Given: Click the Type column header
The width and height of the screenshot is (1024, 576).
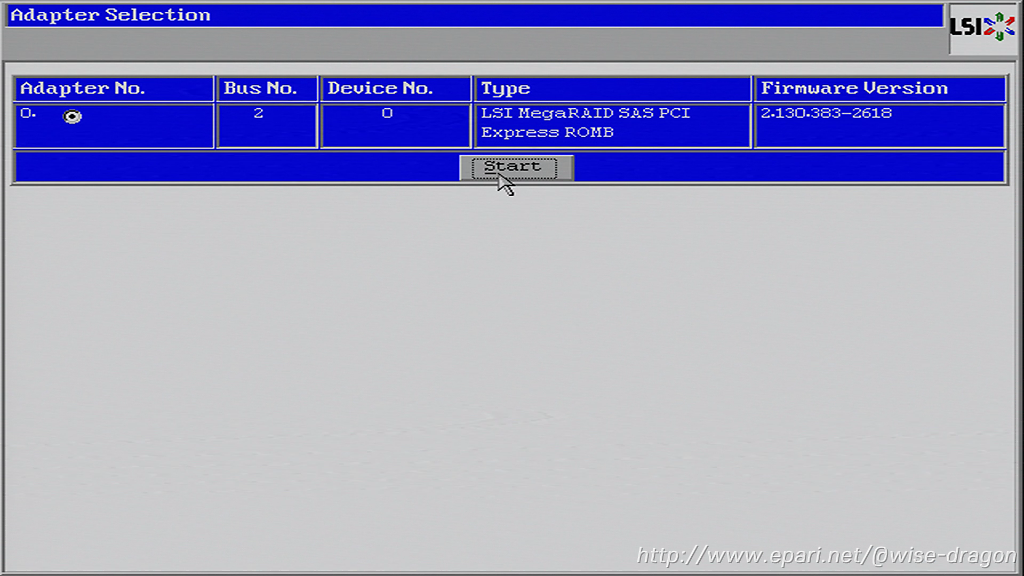Looking at the screenshot, I should click(x=613, y=89).
